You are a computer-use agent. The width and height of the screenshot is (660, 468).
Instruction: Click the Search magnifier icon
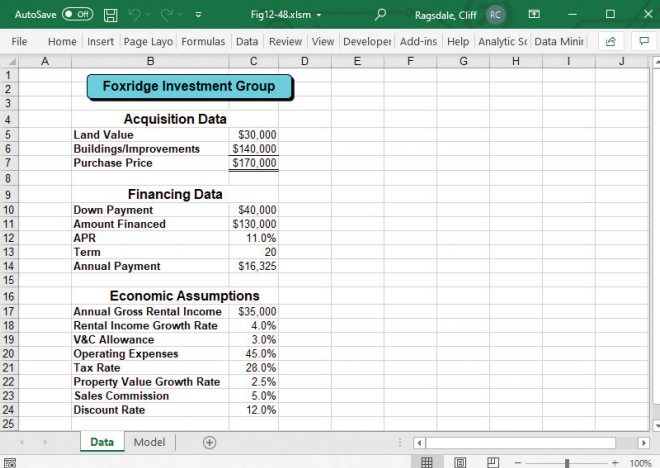pos(380,15)
